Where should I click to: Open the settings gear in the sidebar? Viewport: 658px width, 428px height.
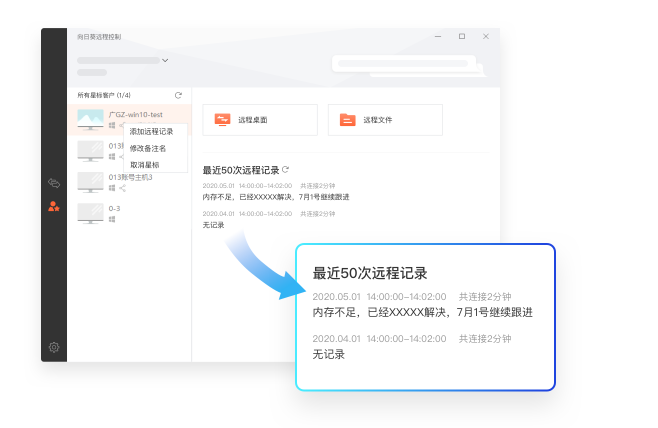click(x=54, y=347)
